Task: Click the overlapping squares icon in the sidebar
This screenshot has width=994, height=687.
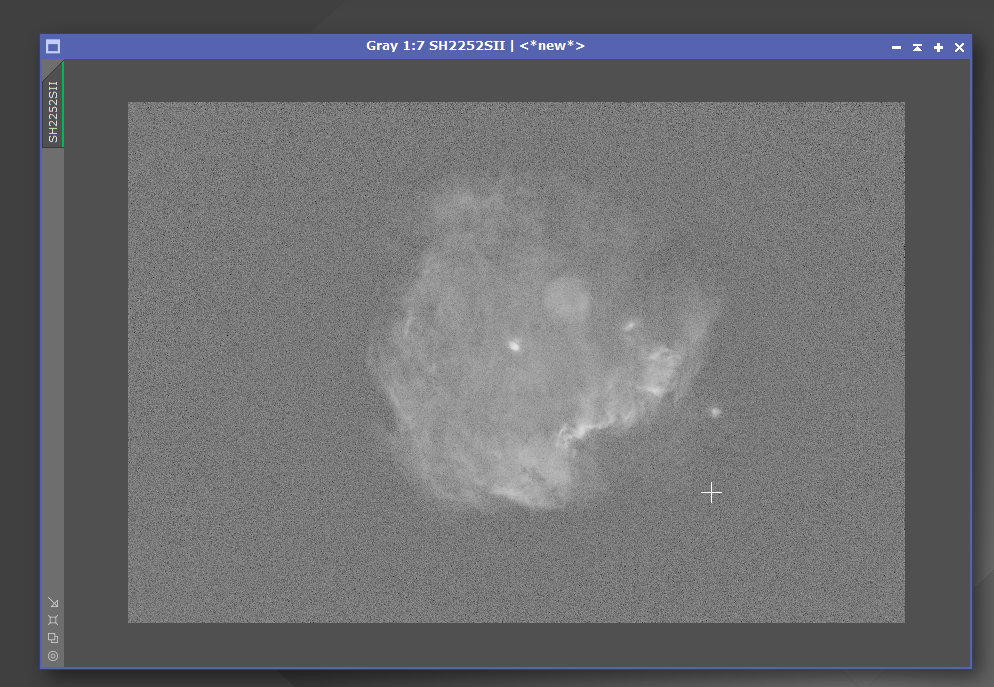Action: pyautogui.click(x=53, y=638)
